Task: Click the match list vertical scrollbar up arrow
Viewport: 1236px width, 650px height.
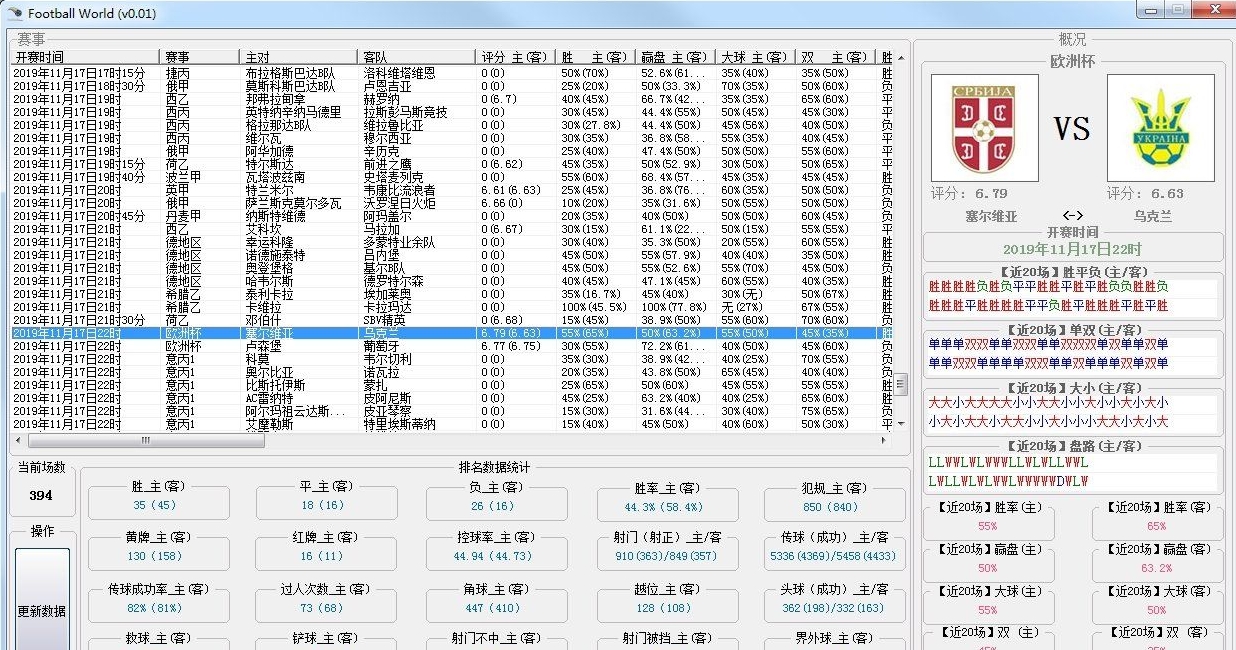Action: [902, 56]
